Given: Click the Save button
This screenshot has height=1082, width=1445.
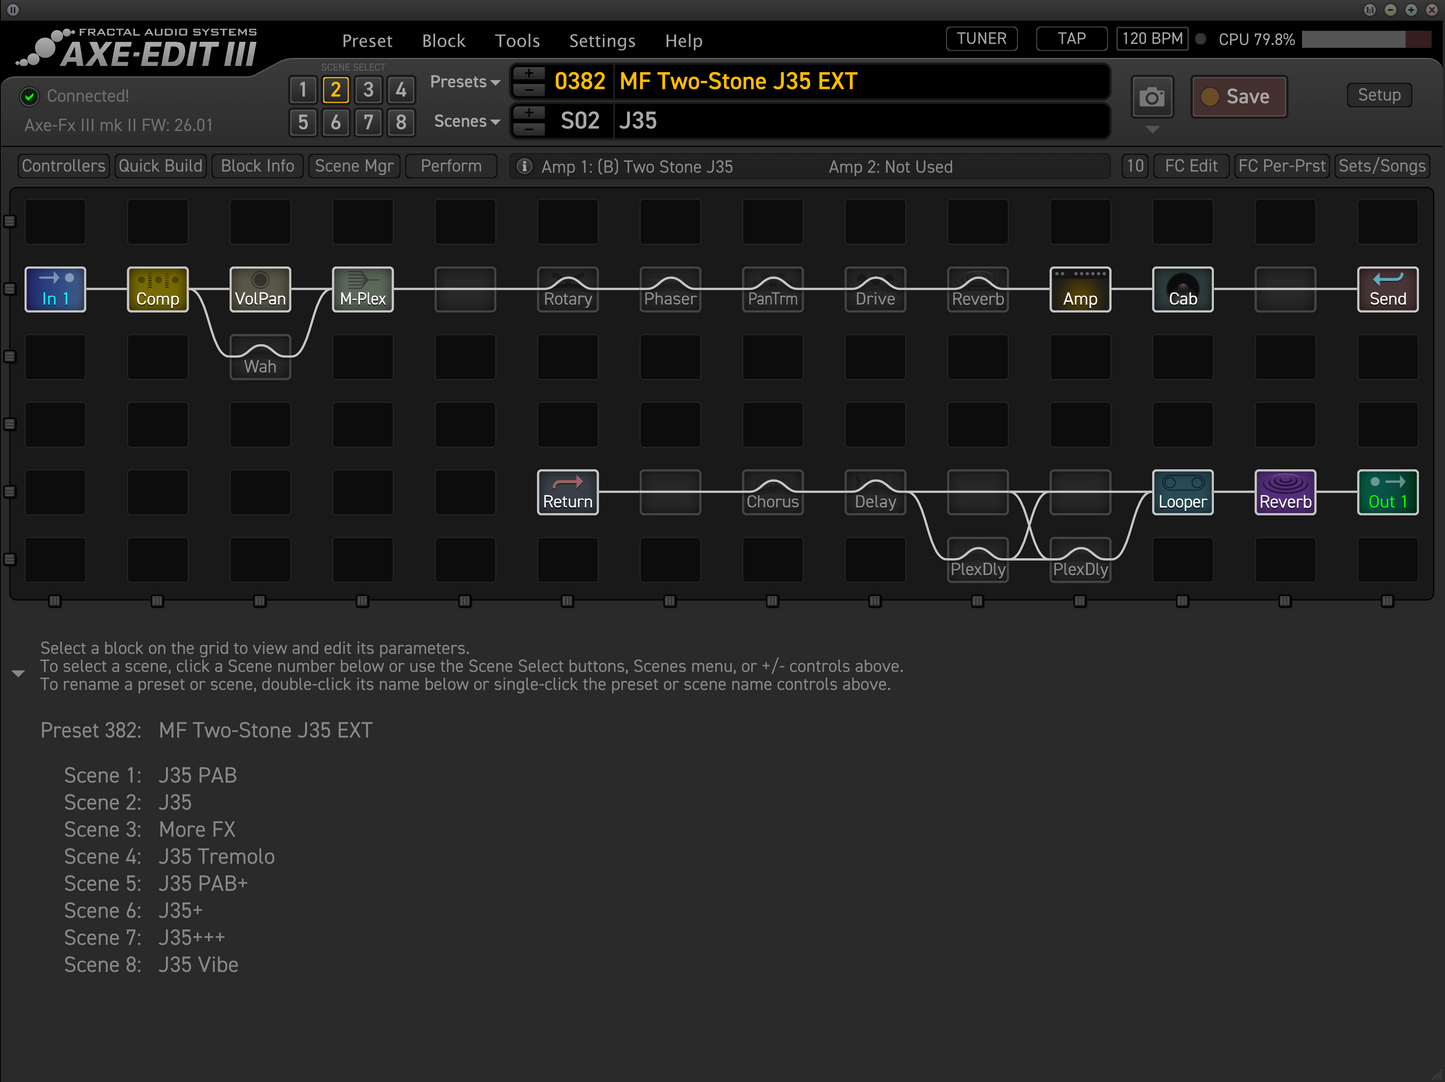Looking at the screenshot, I should click(1239, 97).
